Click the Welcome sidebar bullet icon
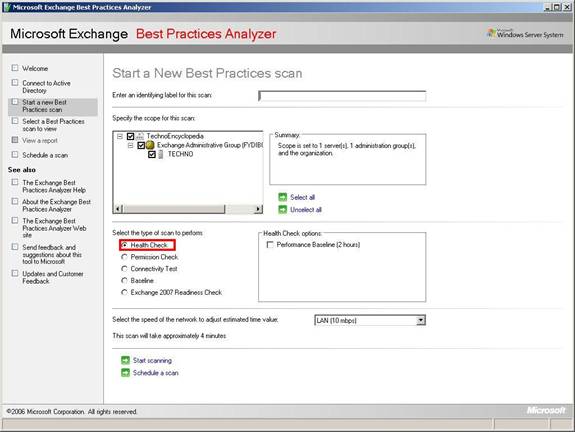 pos(15,68)
